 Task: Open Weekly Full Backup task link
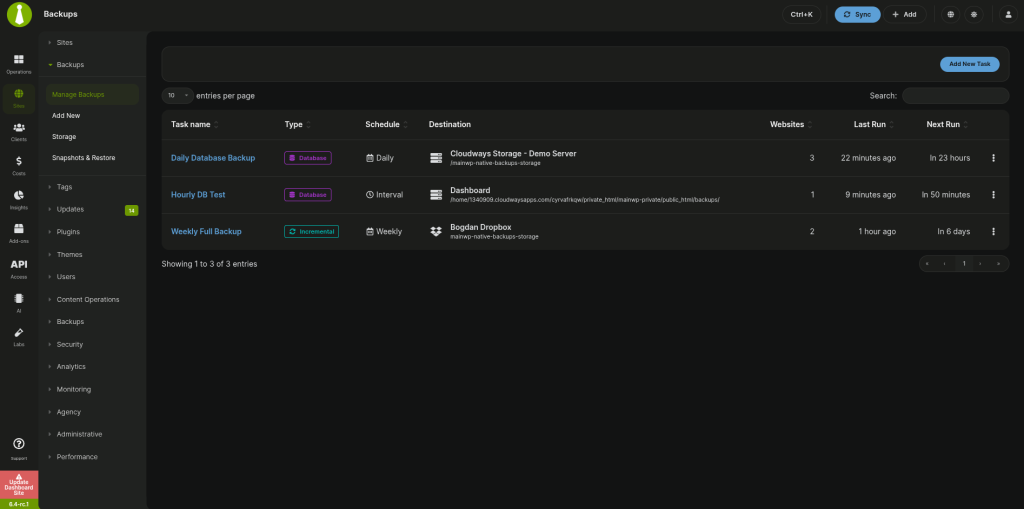[x=206, y=231]
